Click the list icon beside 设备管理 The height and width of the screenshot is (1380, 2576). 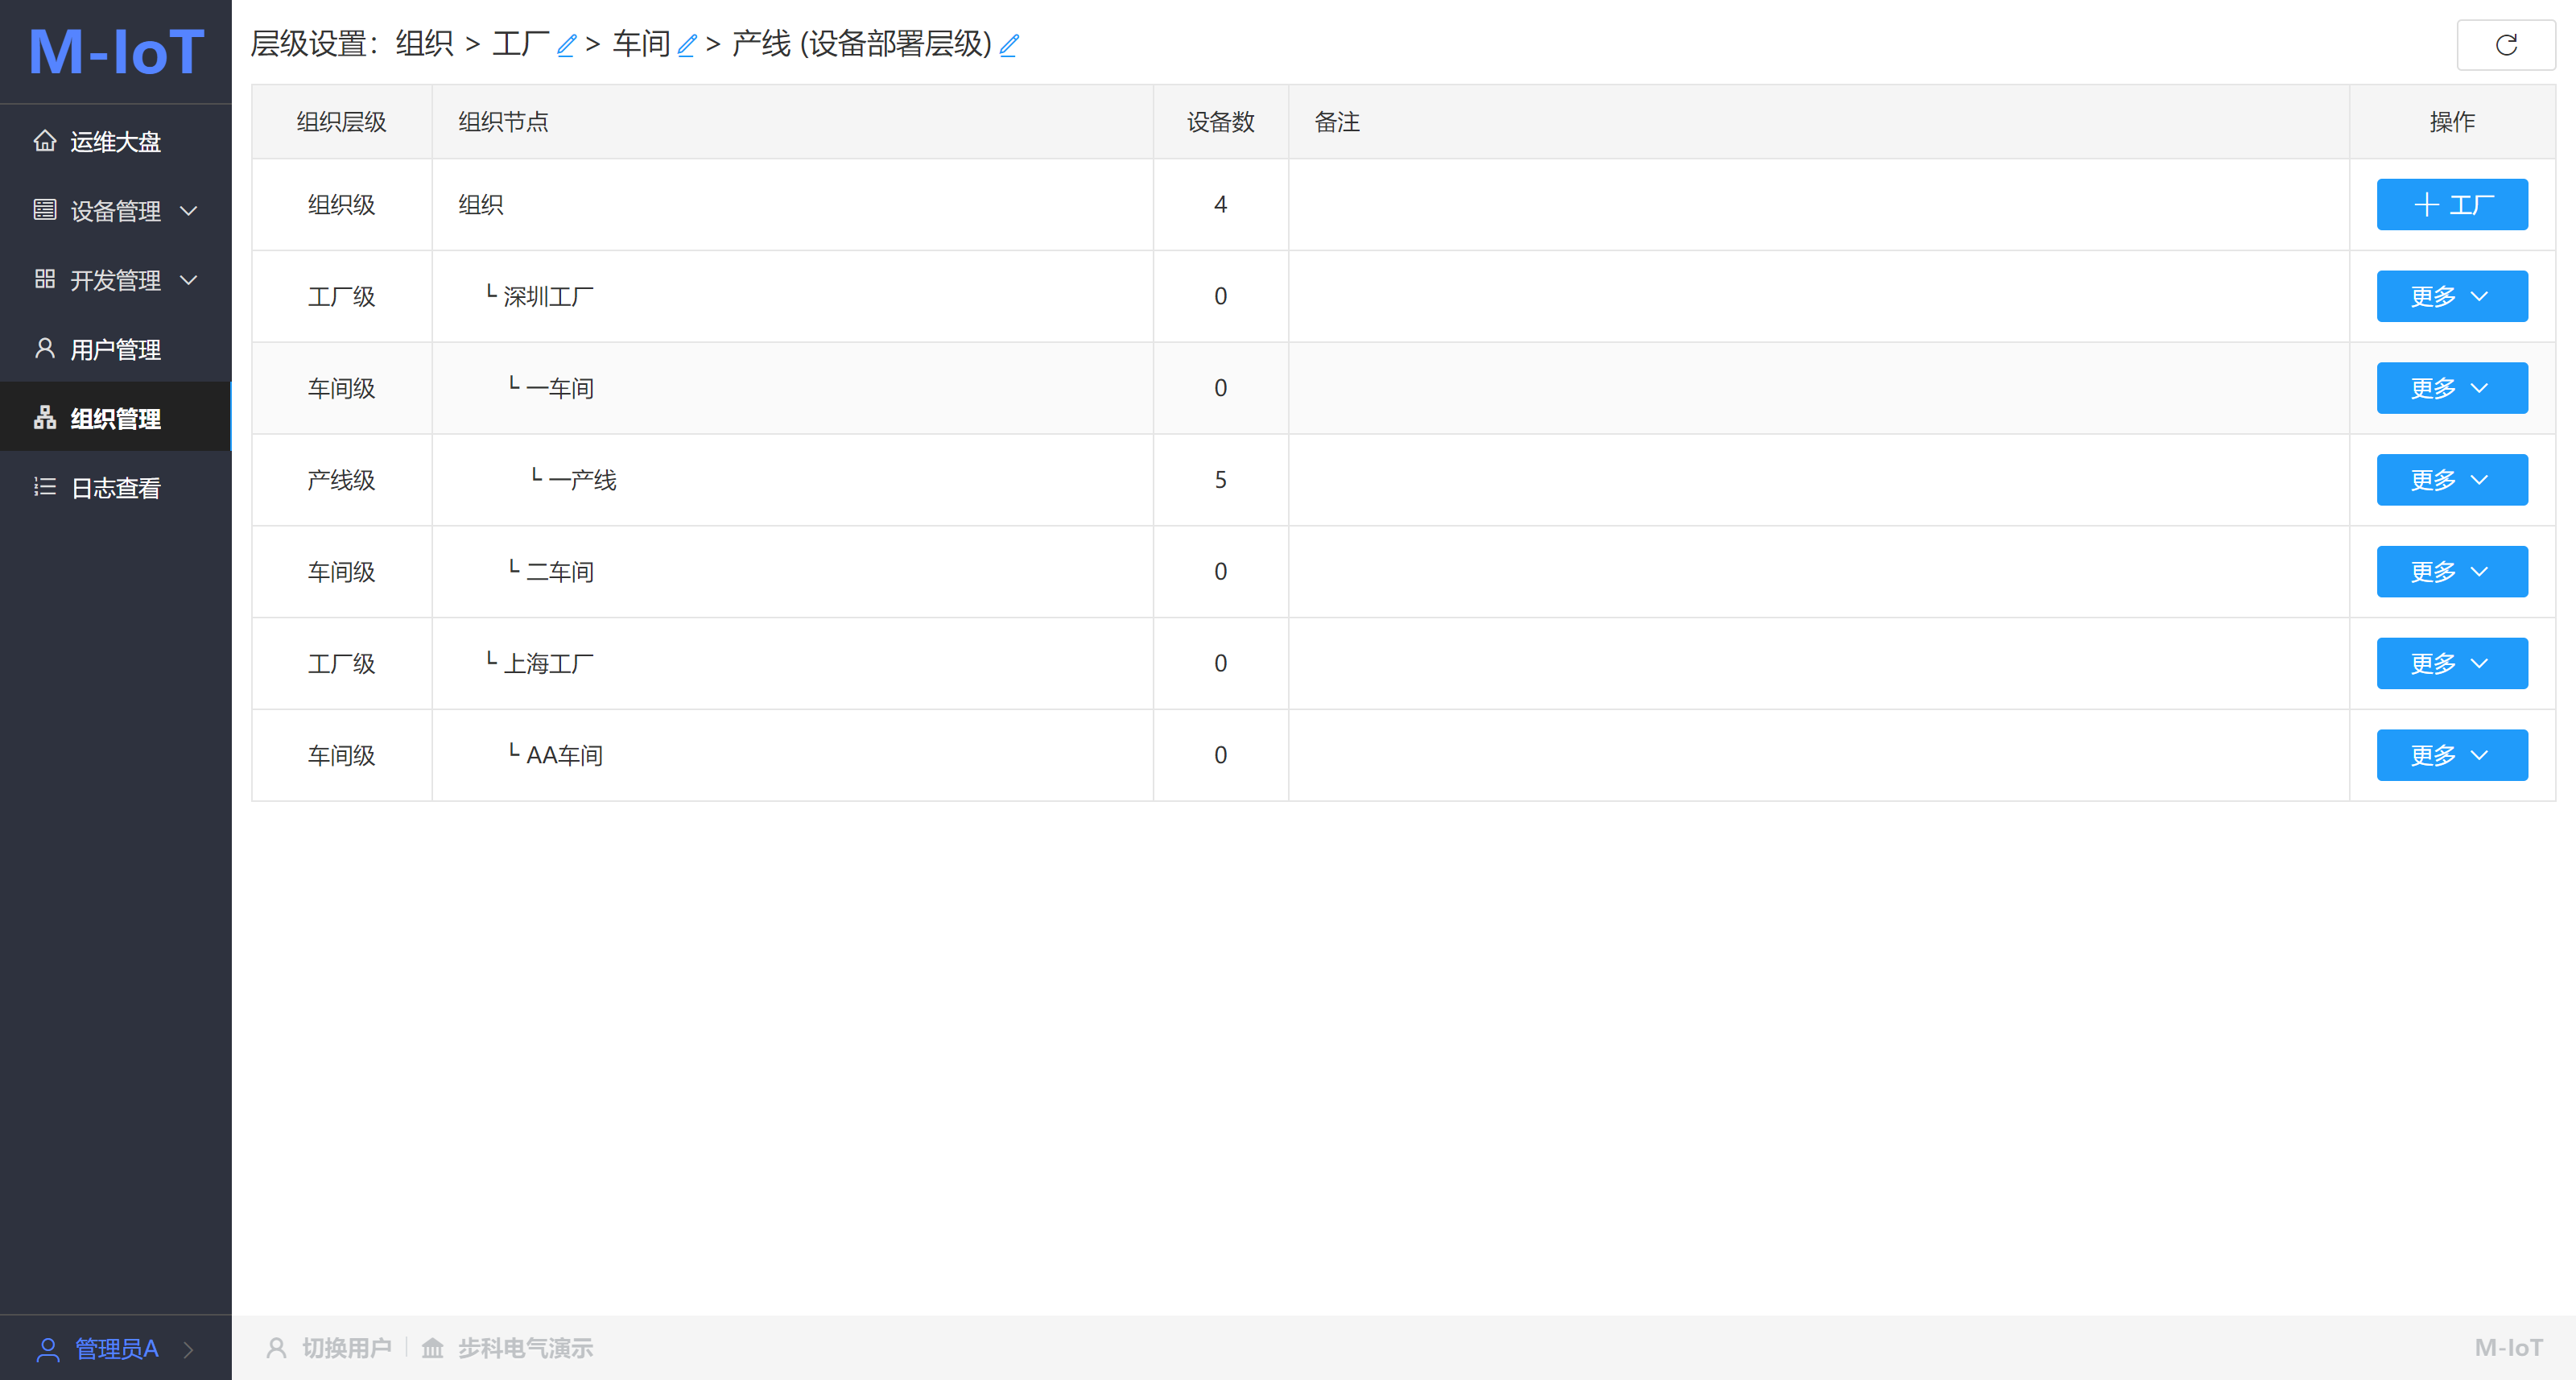pyautogui.click(x=45, y=210)
